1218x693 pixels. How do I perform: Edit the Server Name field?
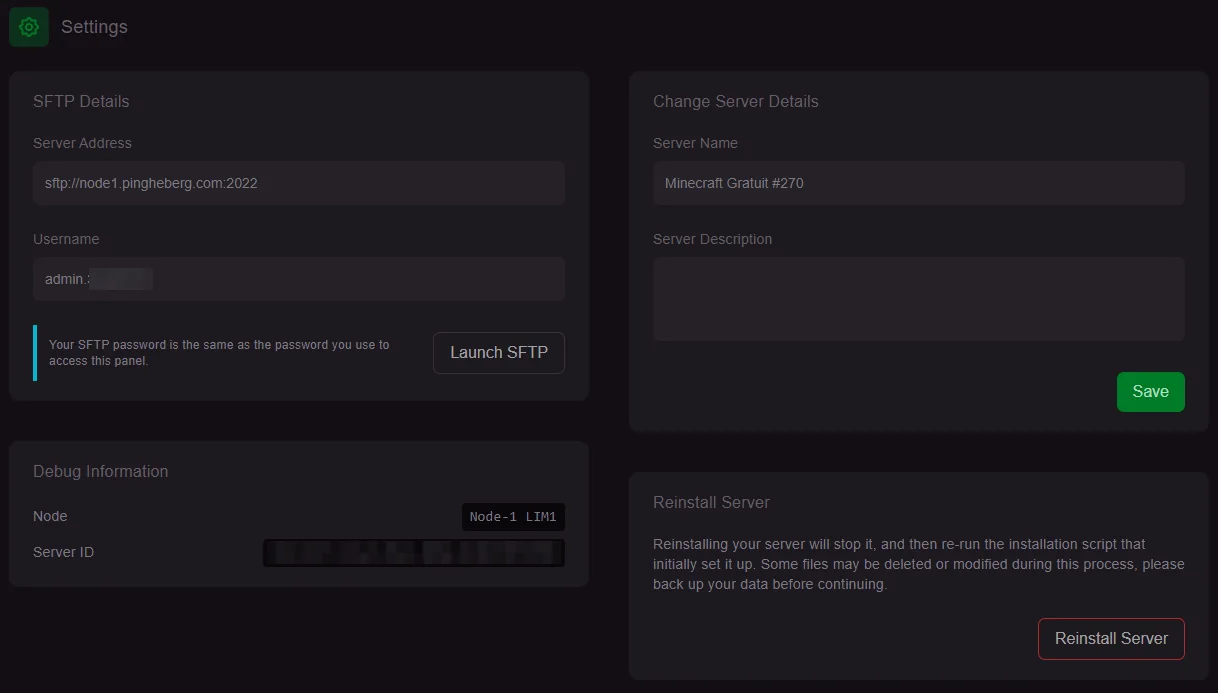point(919,183)
